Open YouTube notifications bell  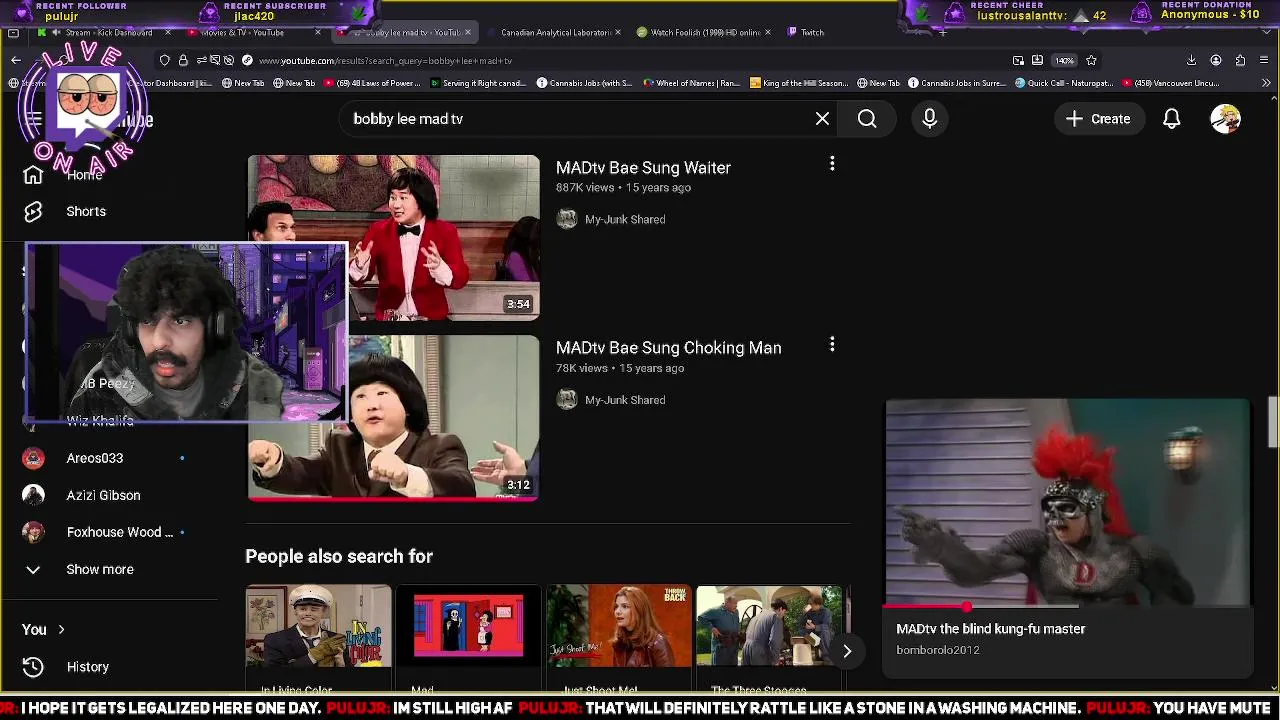(x=1172, y=119)
